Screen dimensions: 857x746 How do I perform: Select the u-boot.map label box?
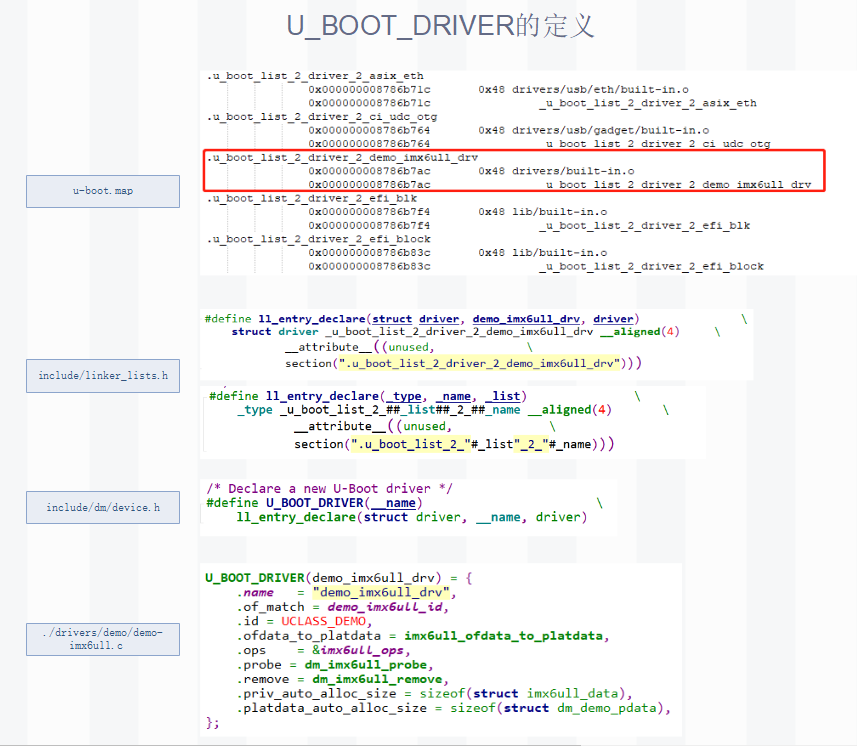[x=102, y=191]
